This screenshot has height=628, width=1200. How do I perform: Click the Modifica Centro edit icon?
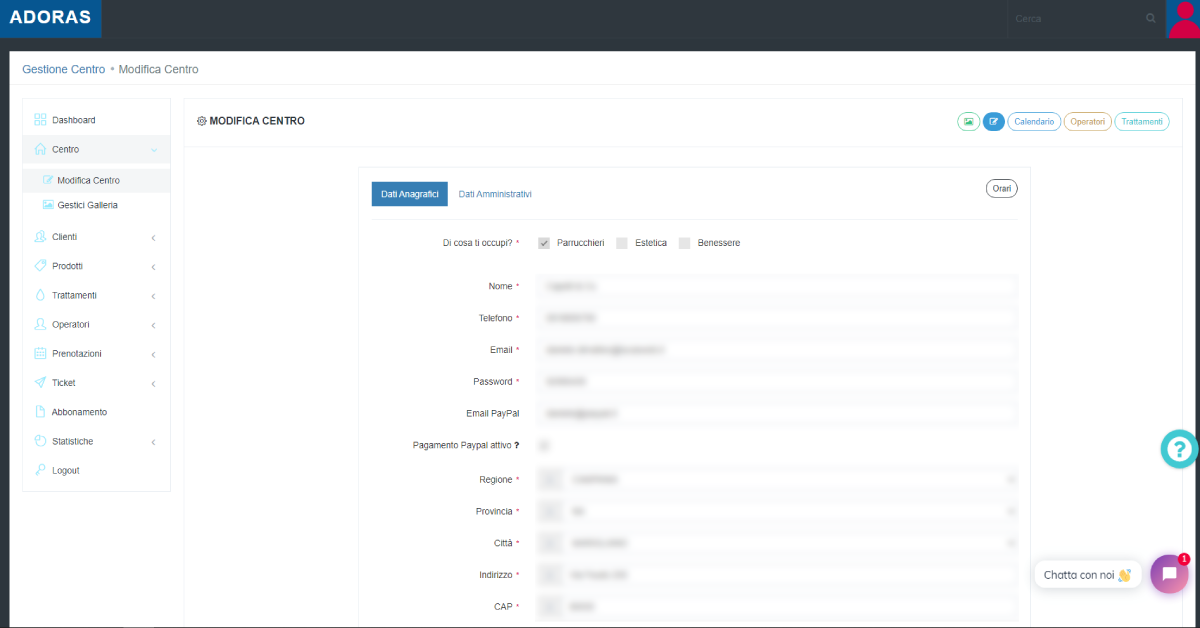(x=48, y=180)
